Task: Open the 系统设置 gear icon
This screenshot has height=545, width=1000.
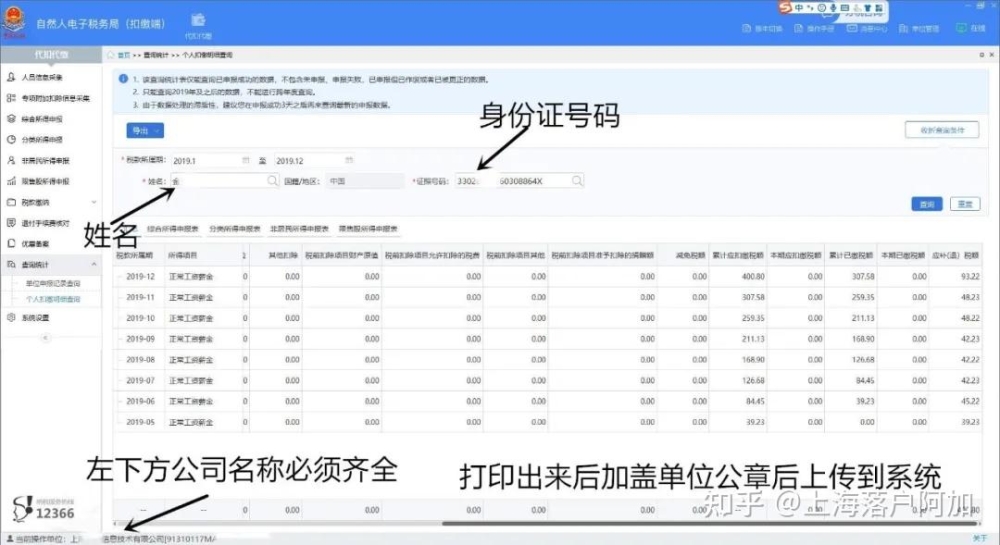Action: pos(11,317)
